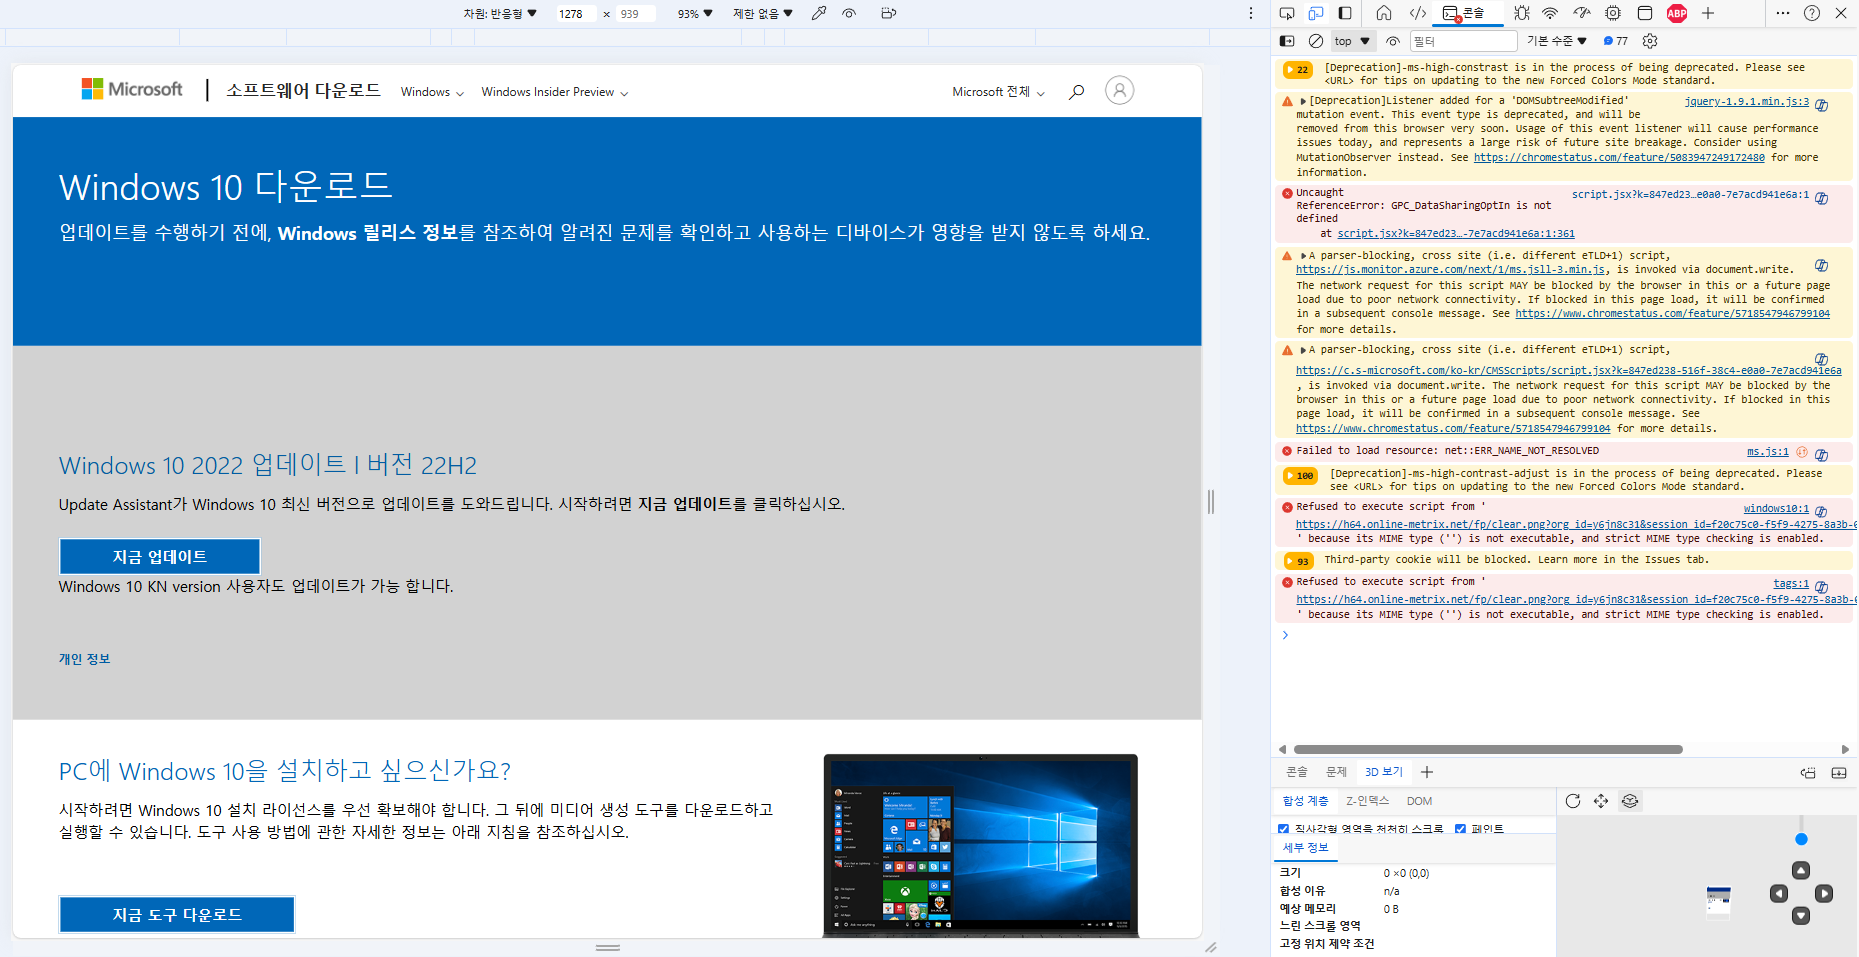Open the 차원: 반응형 dimensions dropdown
1859x957 pixels.
click(500, 14)
